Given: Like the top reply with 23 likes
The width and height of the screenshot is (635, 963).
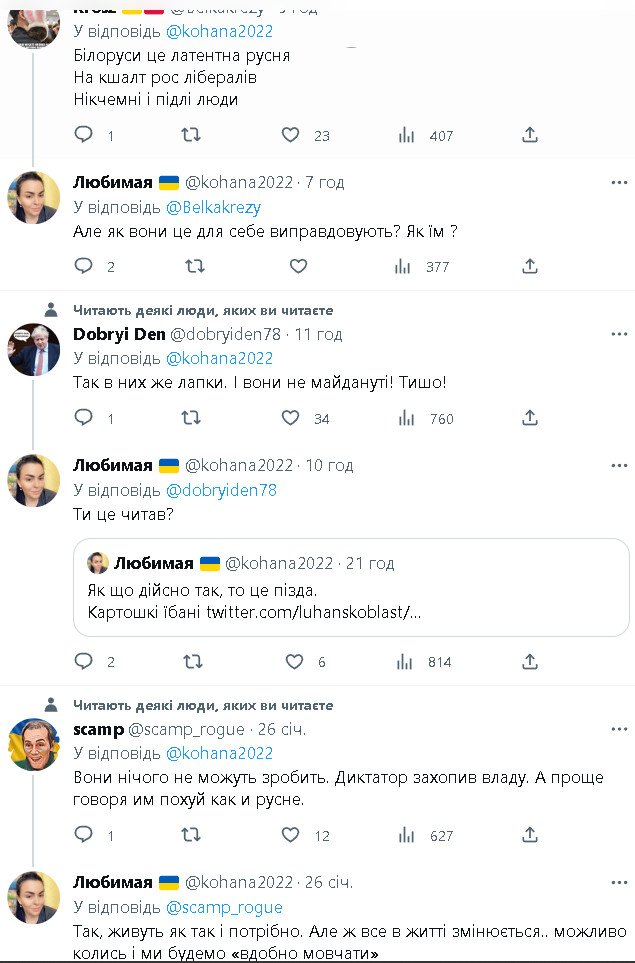Looking at the screenshot, I should [x=291, y=135].
